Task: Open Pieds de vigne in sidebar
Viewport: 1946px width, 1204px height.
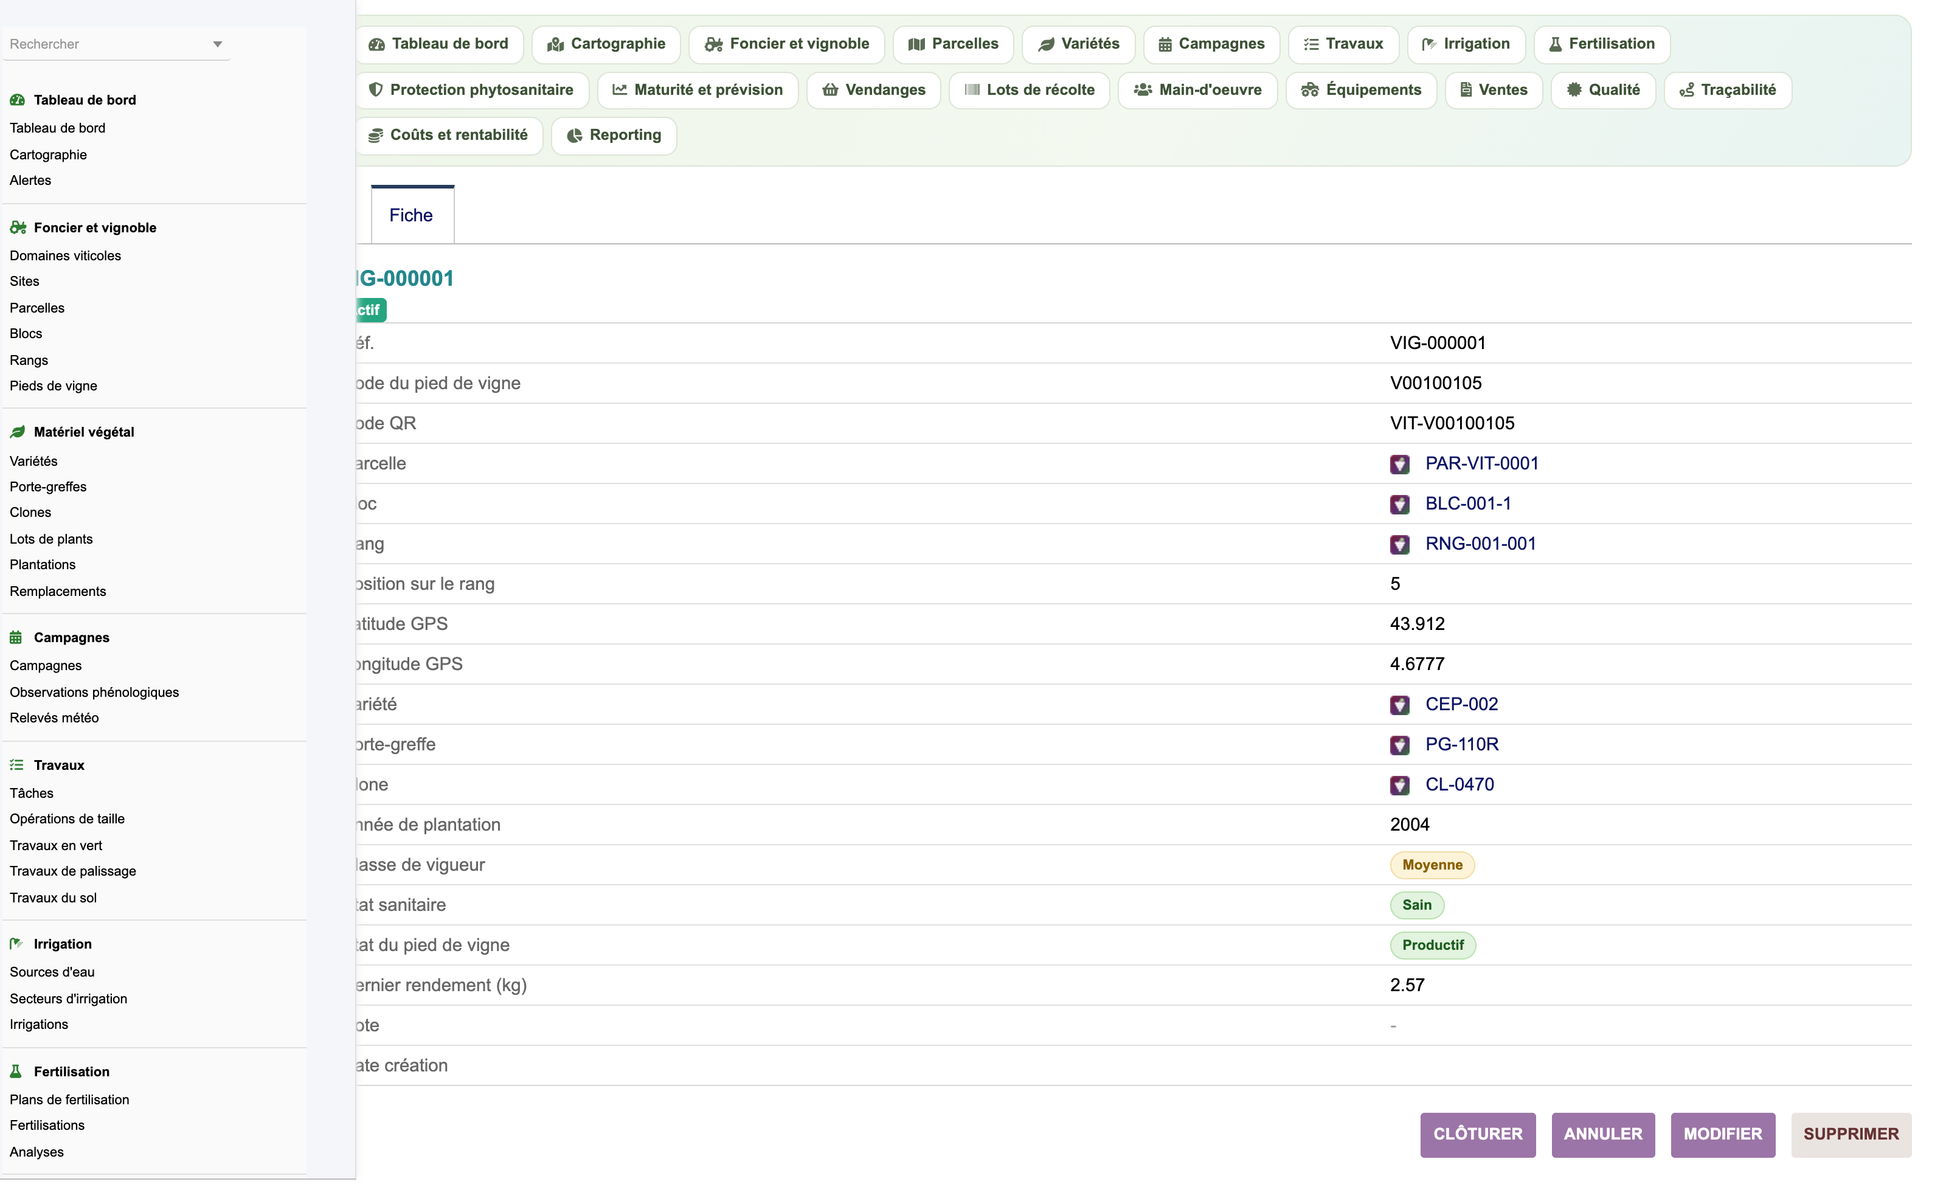Action: pos(53,386)
